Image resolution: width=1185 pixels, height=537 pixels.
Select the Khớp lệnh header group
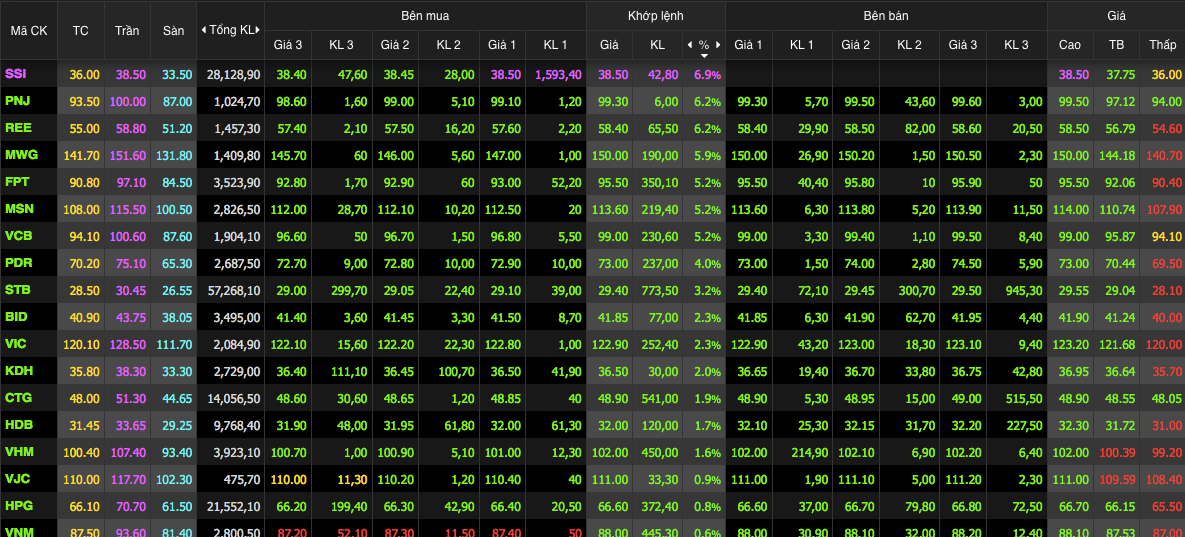(x=655, y=15)
